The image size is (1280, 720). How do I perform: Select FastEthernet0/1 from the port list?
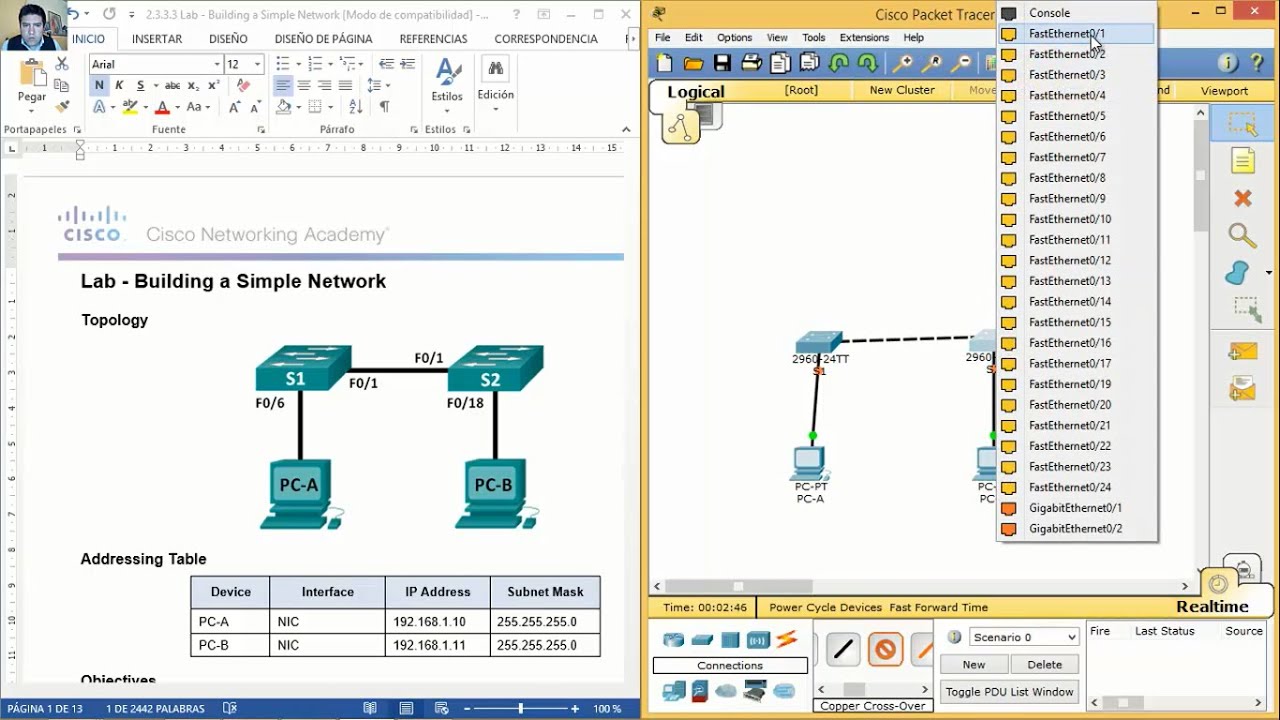coord(1076,34)
